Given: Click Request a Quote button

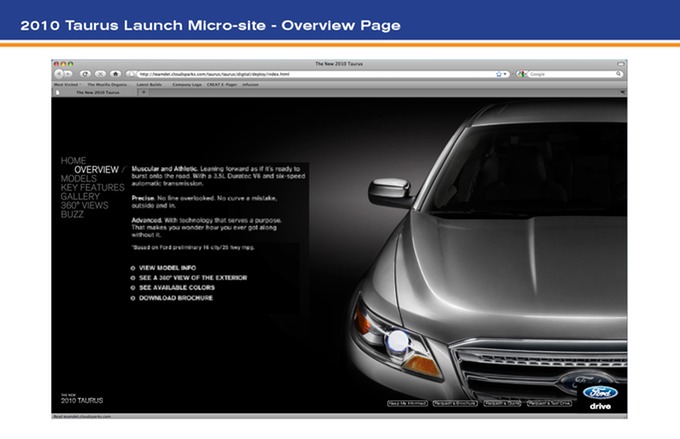Looking at the screenshot, I should [x=502, y=403].
